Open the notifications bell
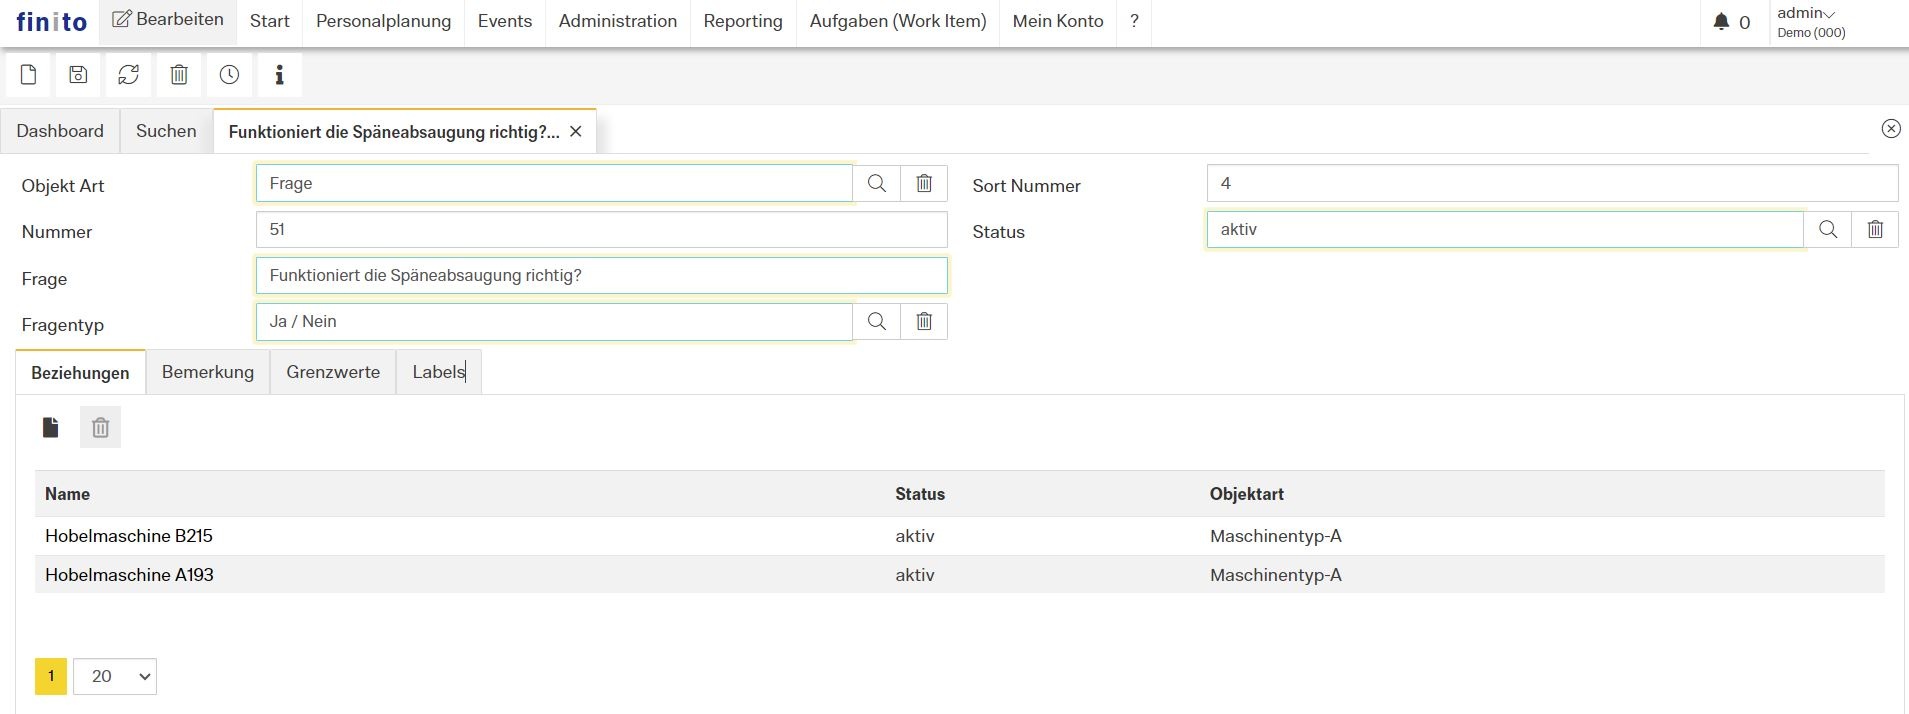This screenshot has height=714, width=1909. click(1721, 22)
